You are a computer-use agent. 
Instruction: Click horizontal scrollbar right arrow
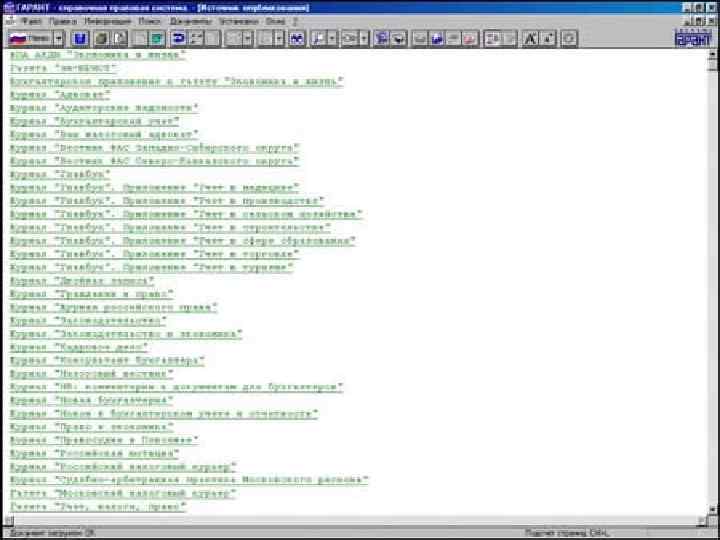[702, 520]
